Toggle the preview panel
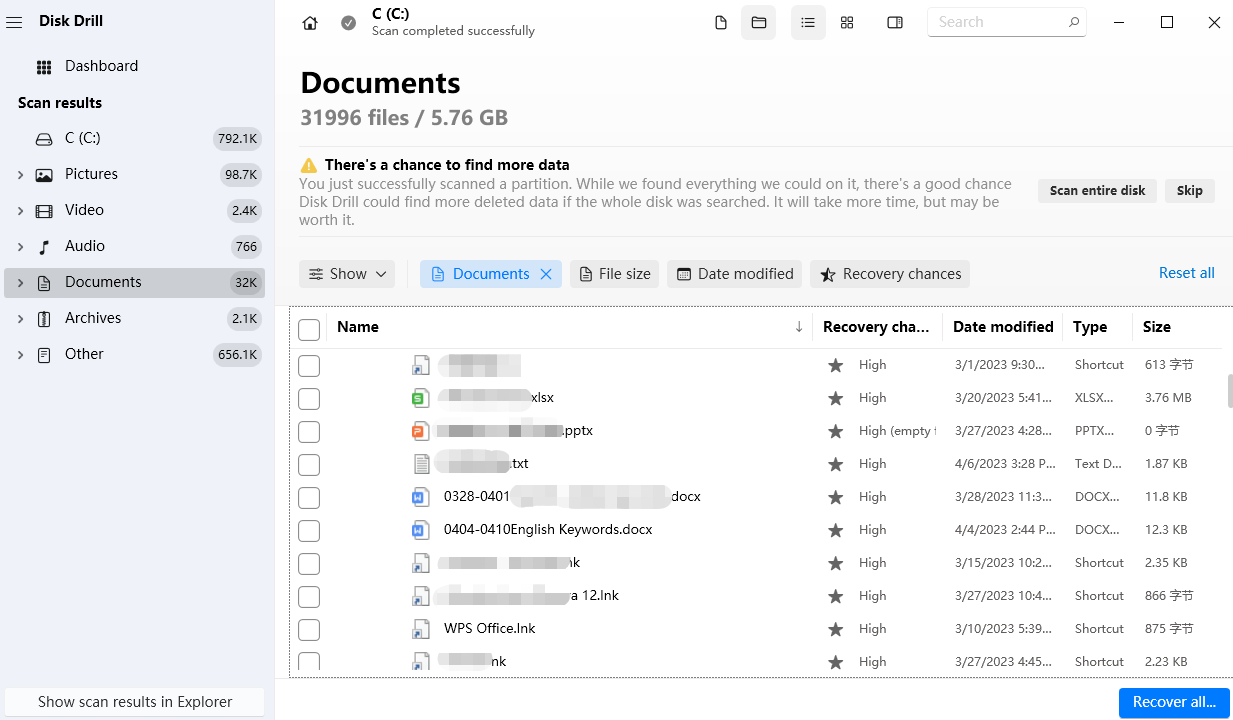The image size is (1233, 720). point(894,21)
